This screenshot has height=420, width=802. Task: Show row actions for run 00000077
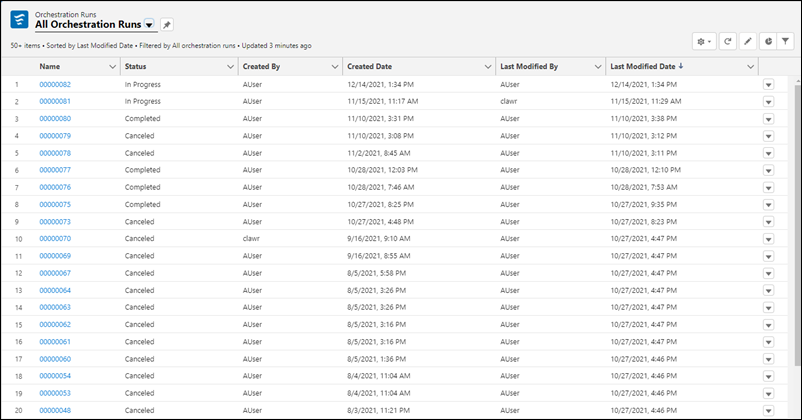tap(768, 170)
